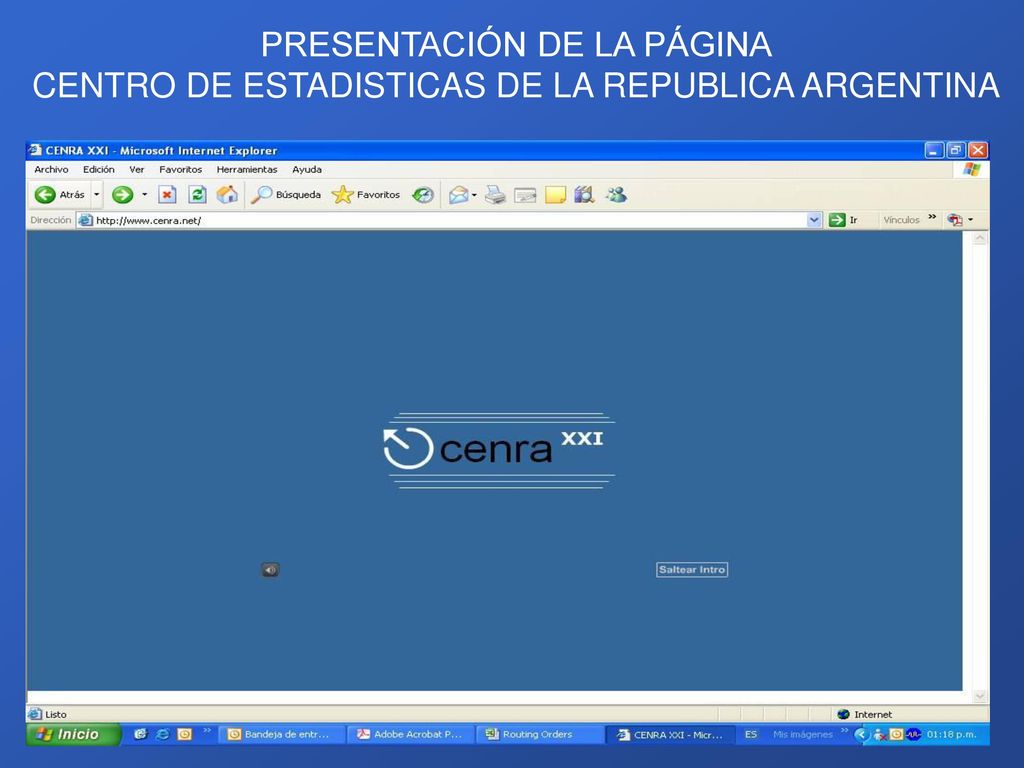Open the Archivo menu
1024x768 pixels.
tap(51, 169)
